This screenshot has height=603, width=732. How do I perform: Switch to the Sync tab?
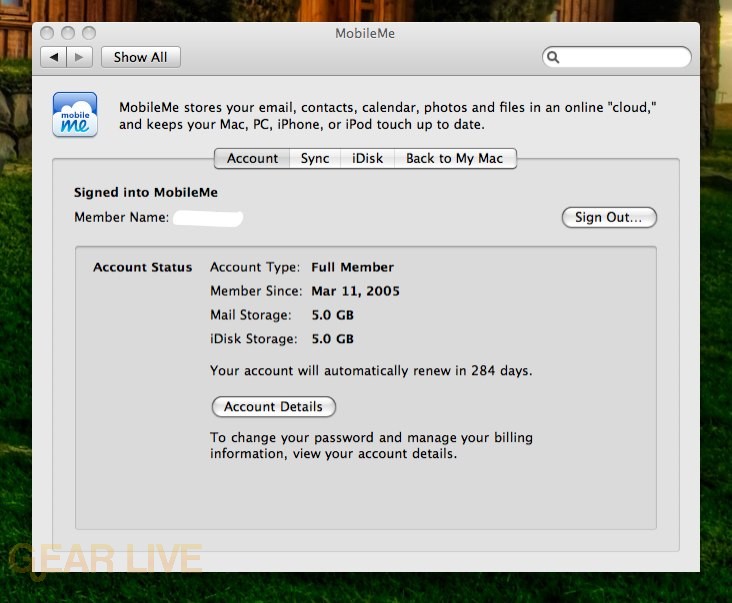tap(315, 158)
